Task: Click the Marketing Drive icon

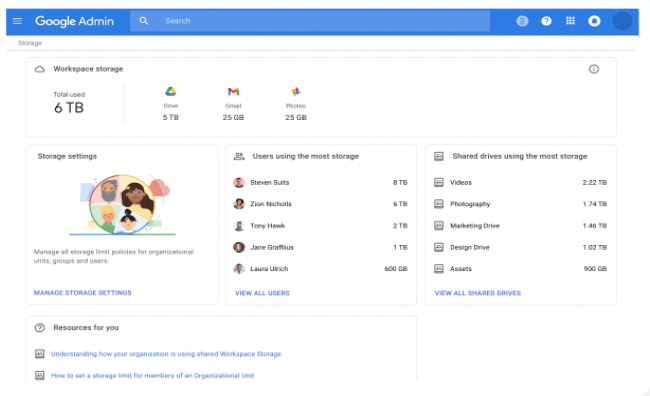Action: 439,226
